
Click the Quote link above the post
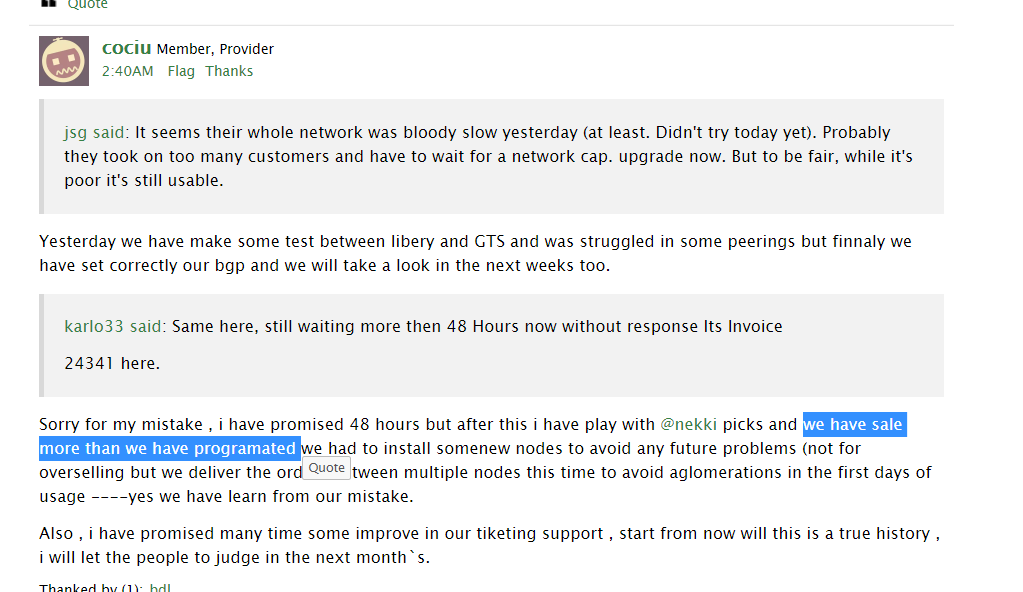coord(87,4)
